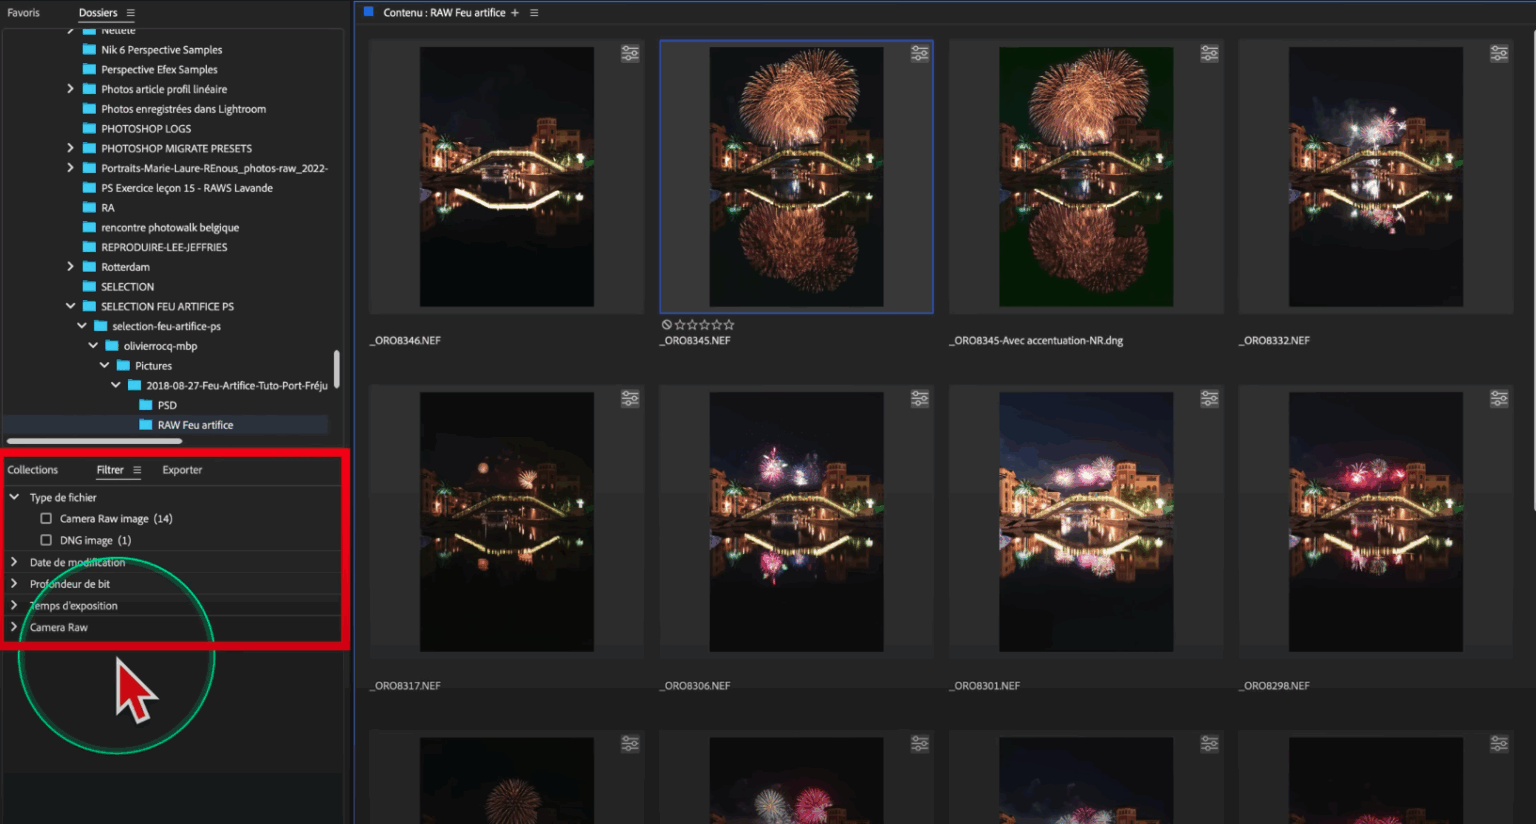The image size is (1536, 824).
Task: Collapse the Type de fichier section
Action: point(13,497)
